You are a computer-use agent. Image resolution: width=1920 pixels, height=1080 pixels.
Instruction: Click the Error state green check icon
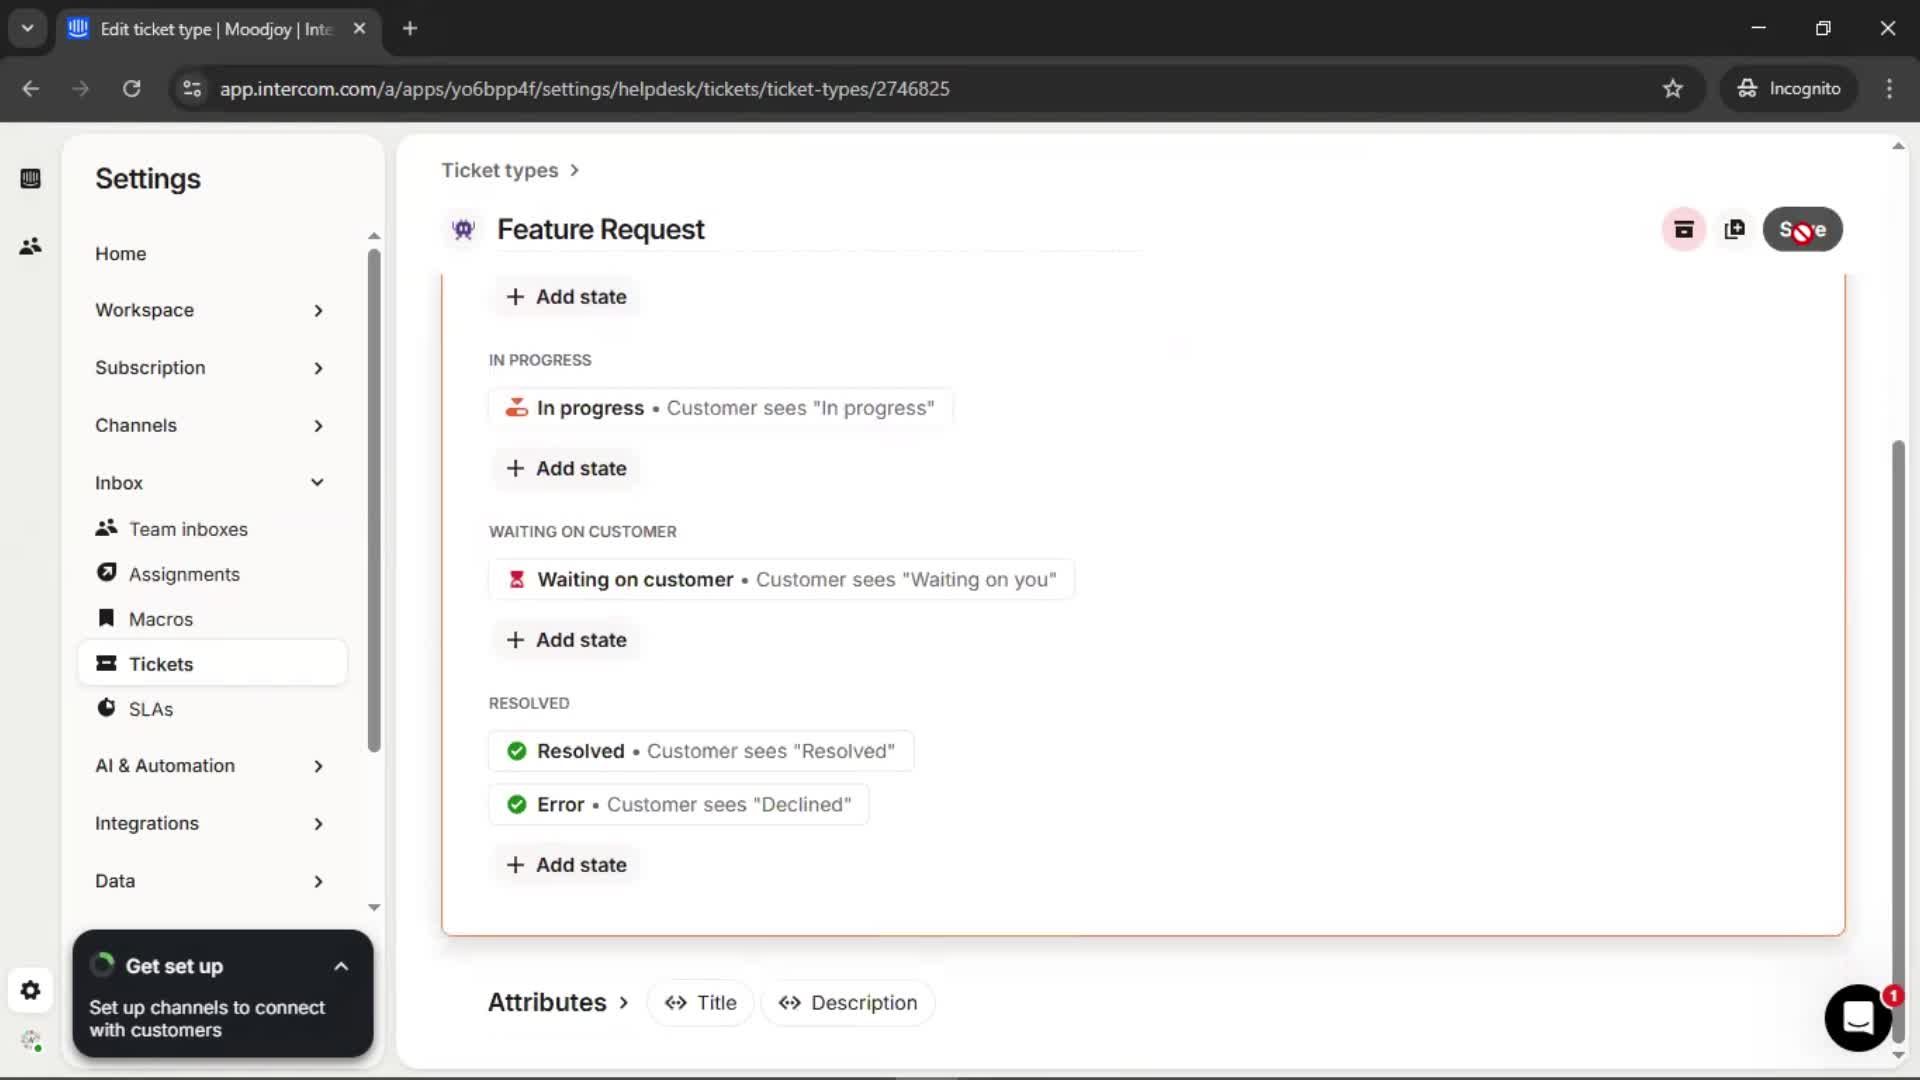click(516, 805)
